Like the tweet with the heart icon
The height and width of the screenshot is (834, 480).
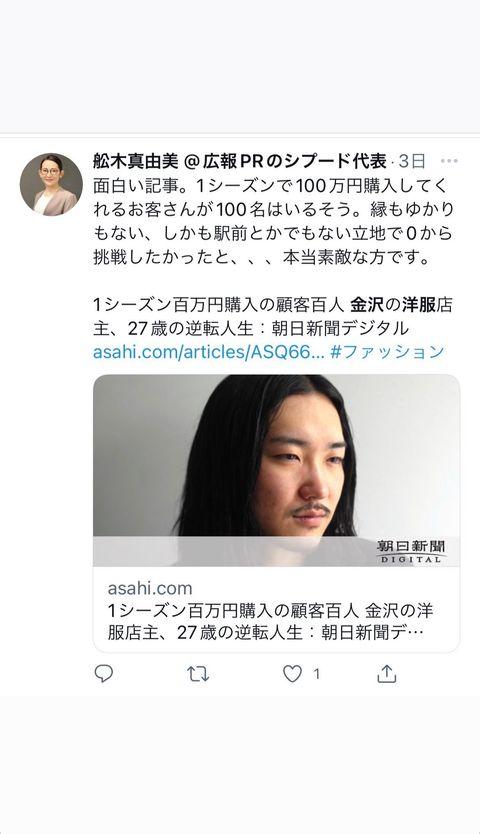(x=292, y=674)
